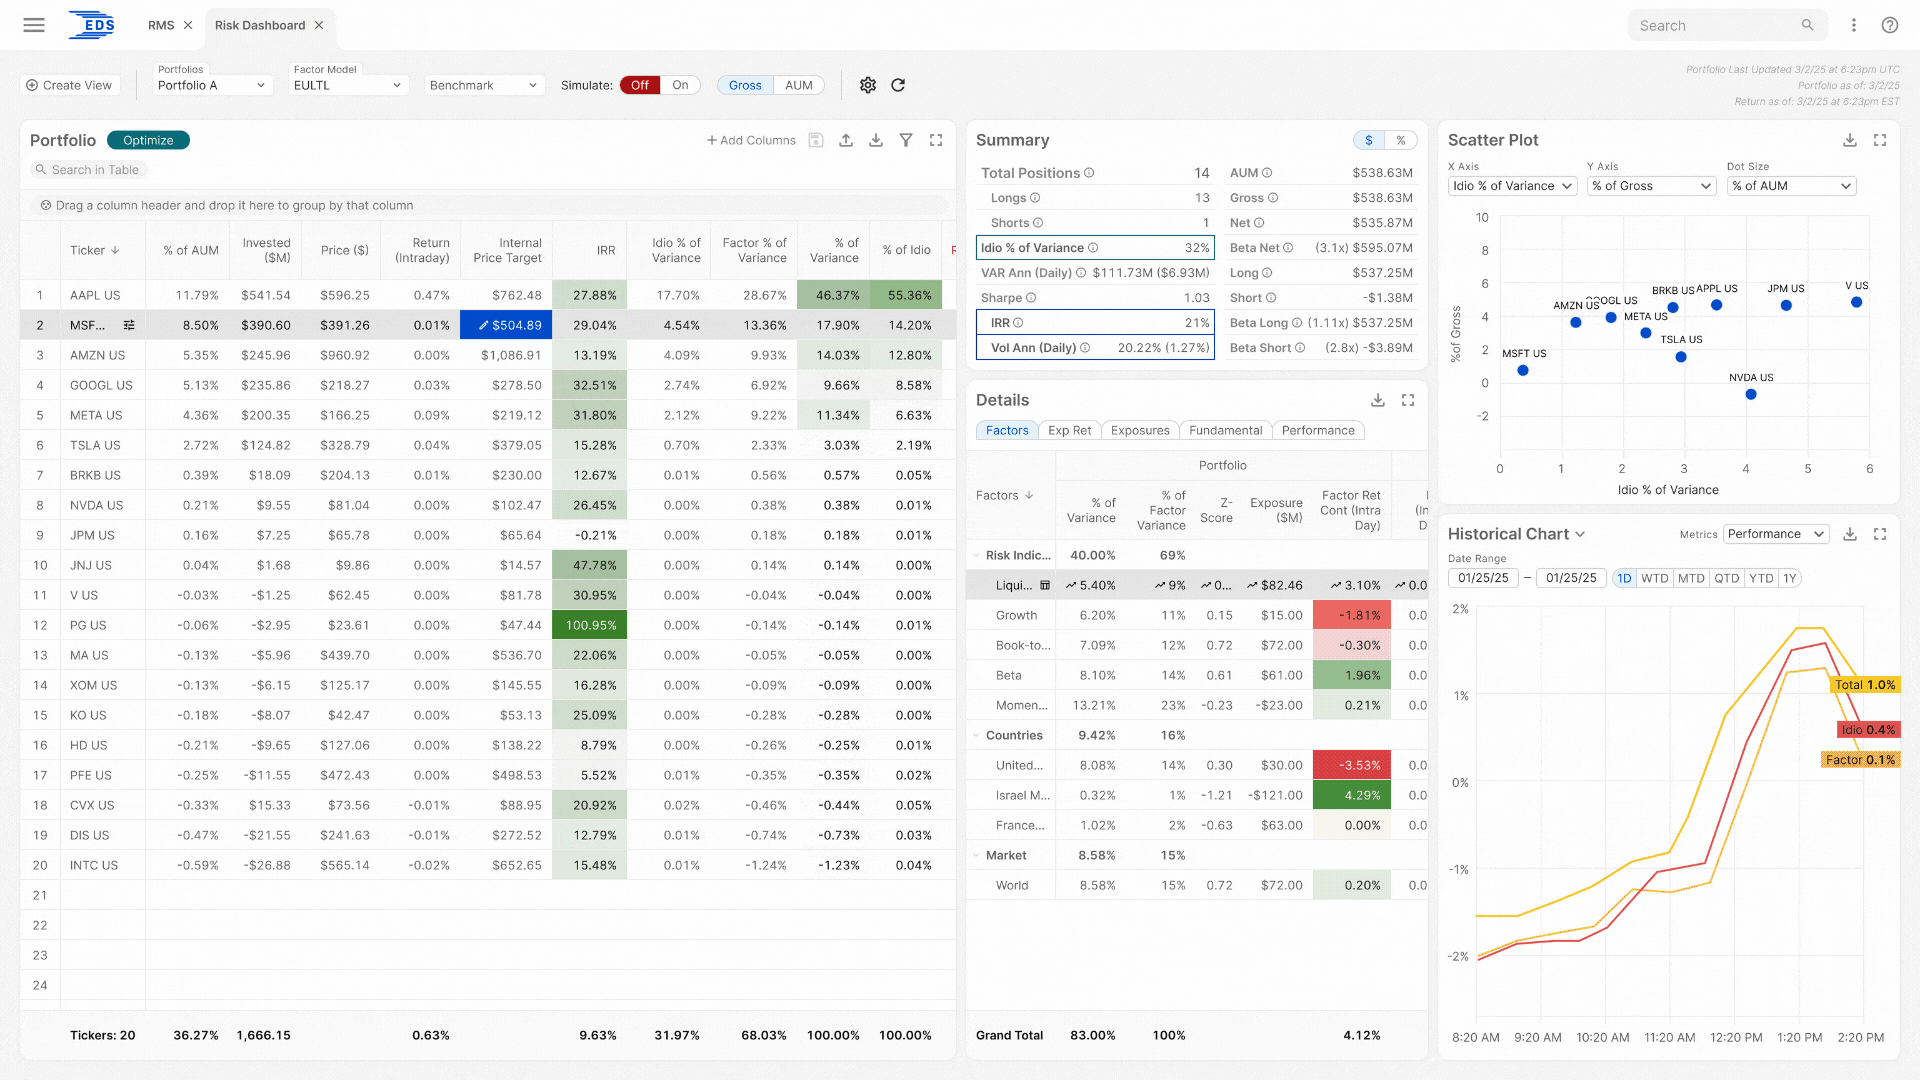Collapse the Countries factor group
Screen dimensions: 1920x1080
977,735
